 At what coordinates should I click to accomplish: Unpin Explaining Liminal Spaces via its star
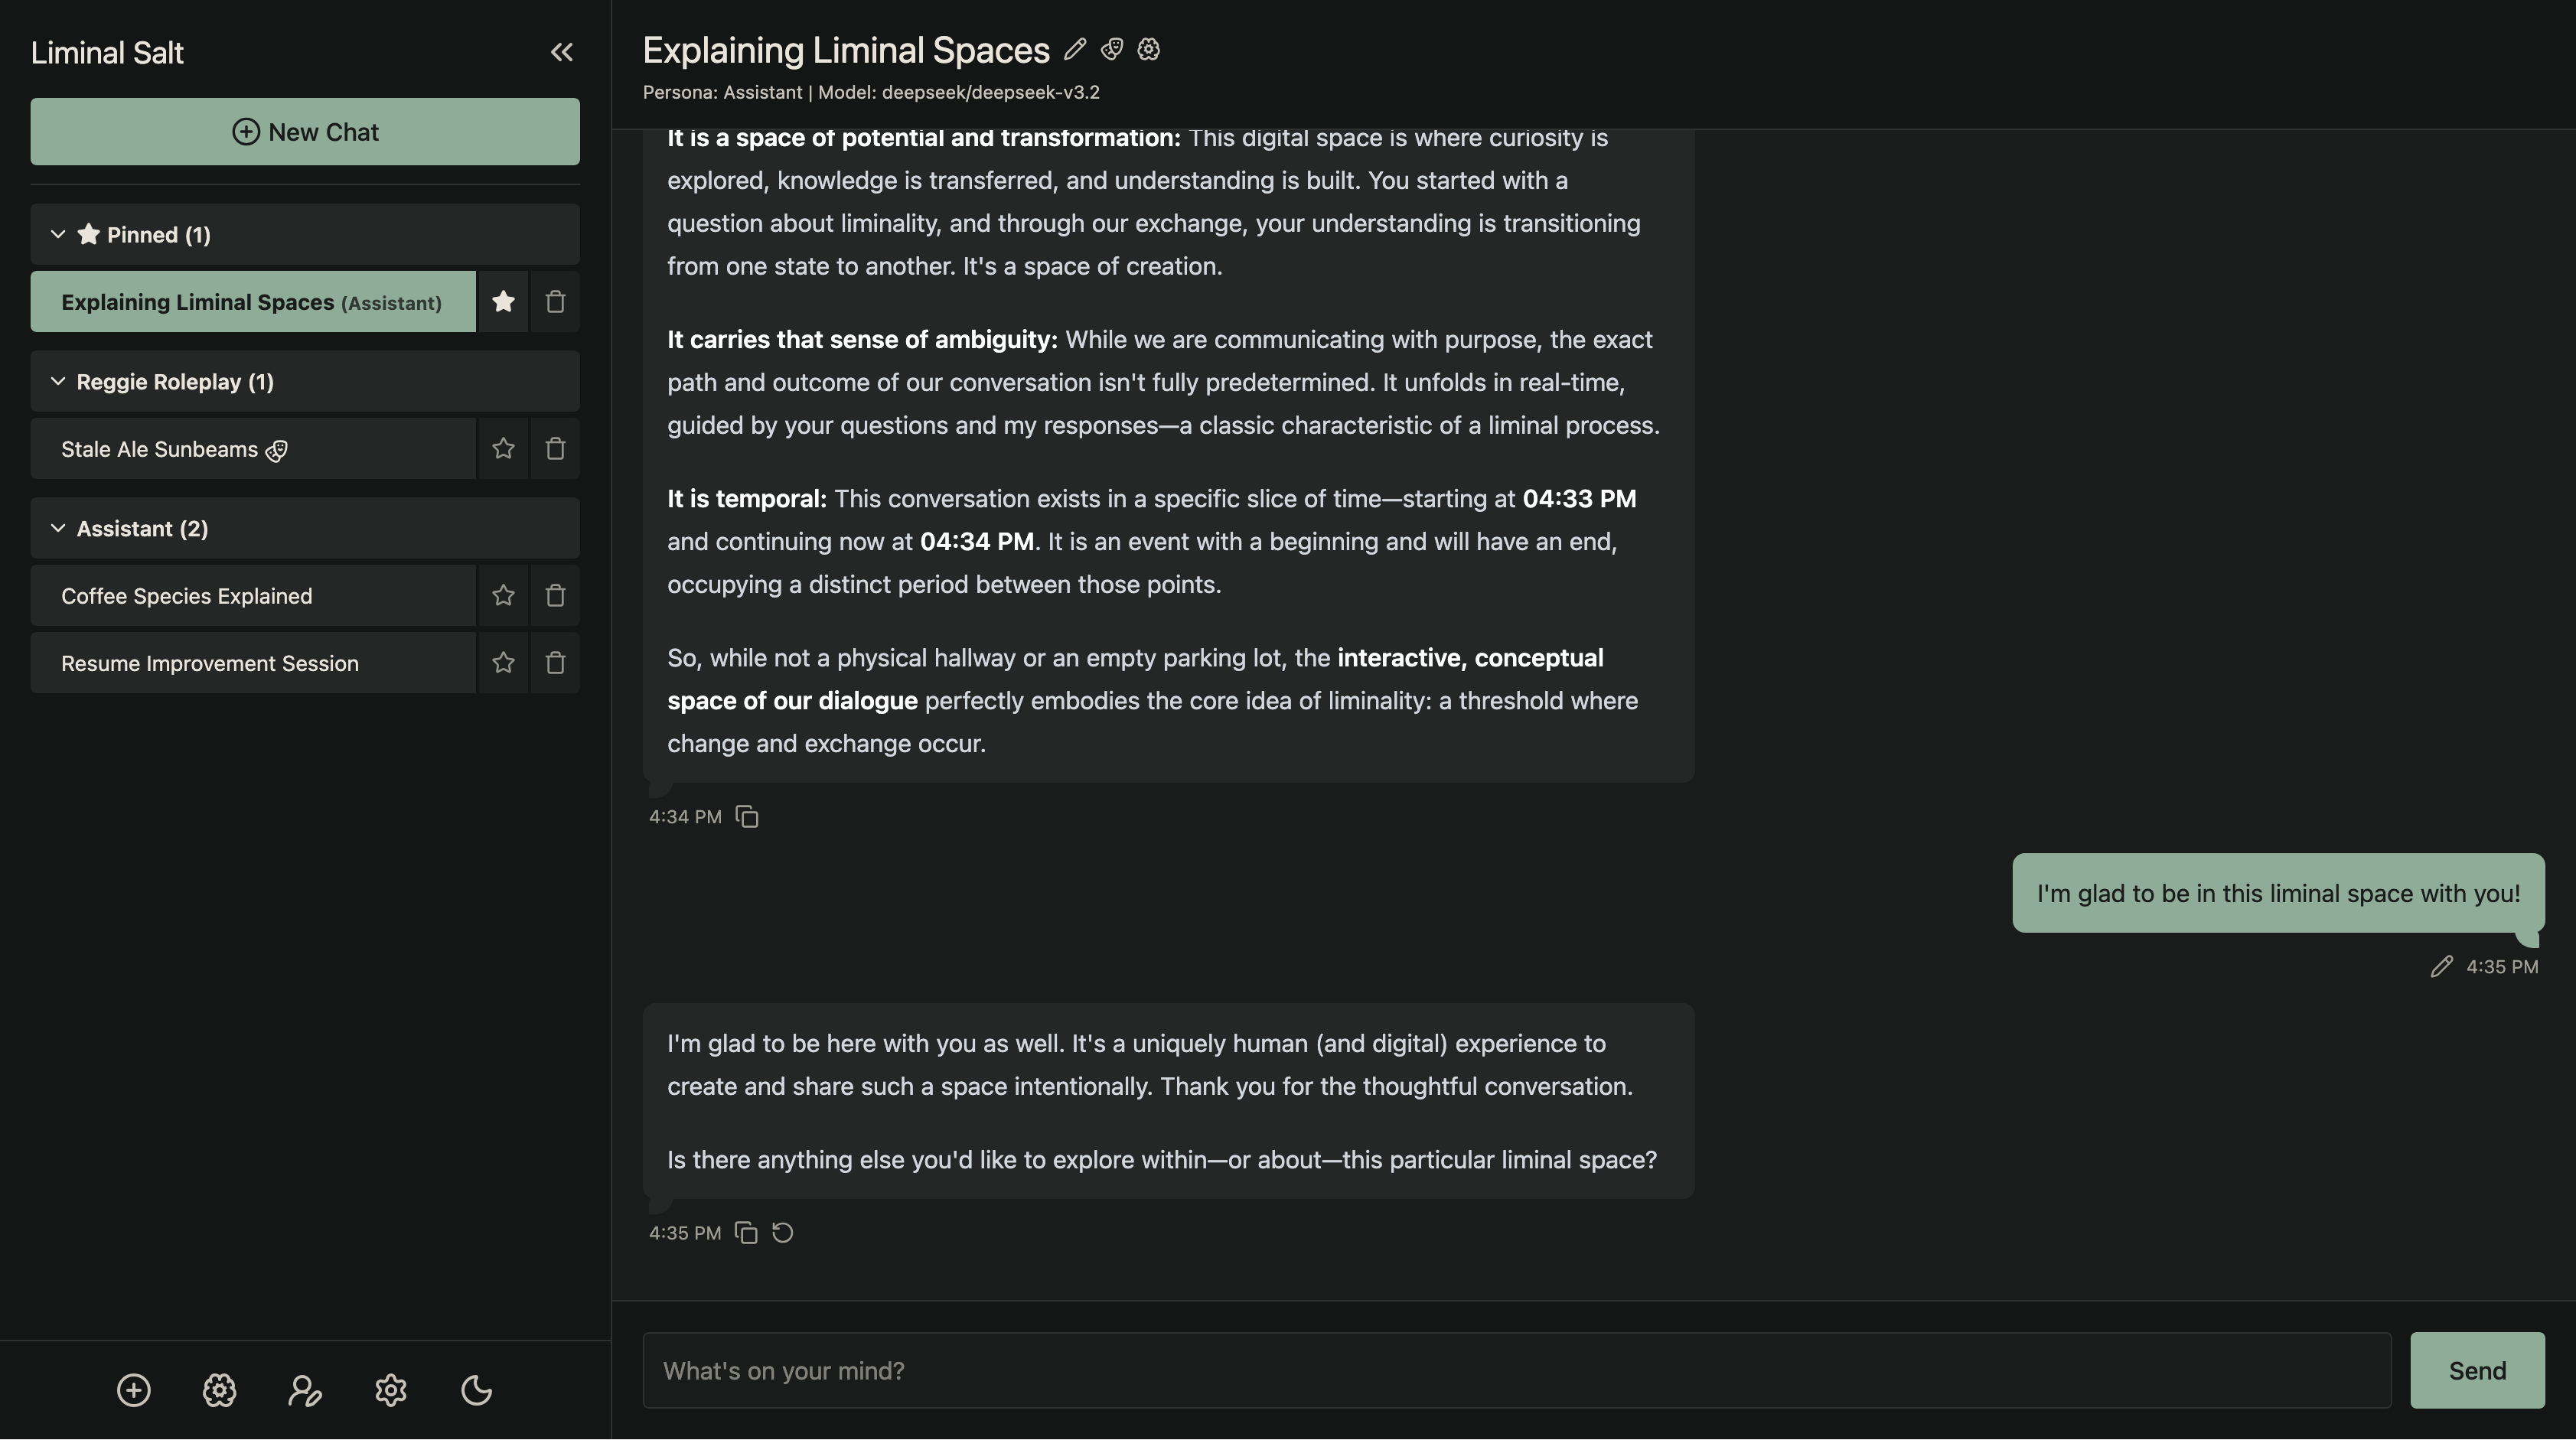[503, 301]
